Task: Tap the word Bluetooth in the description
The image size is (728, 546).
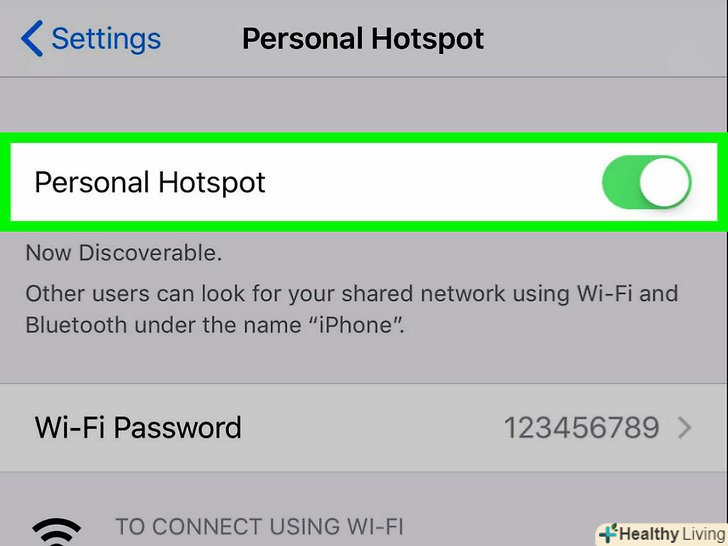Action: click(76, 325)
